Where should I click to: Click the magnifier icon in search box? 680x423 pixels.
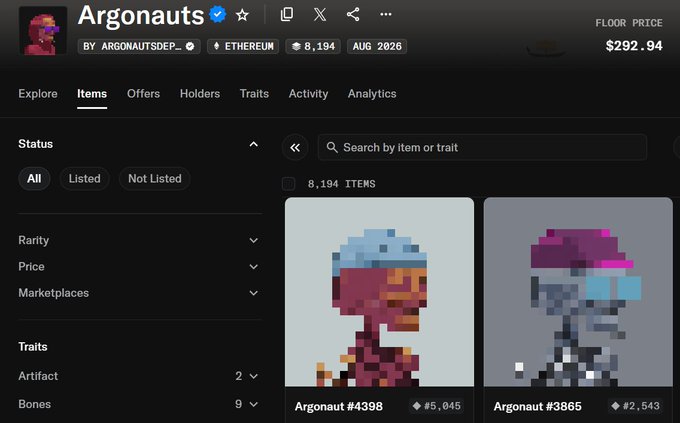click(x=332, y=148)
